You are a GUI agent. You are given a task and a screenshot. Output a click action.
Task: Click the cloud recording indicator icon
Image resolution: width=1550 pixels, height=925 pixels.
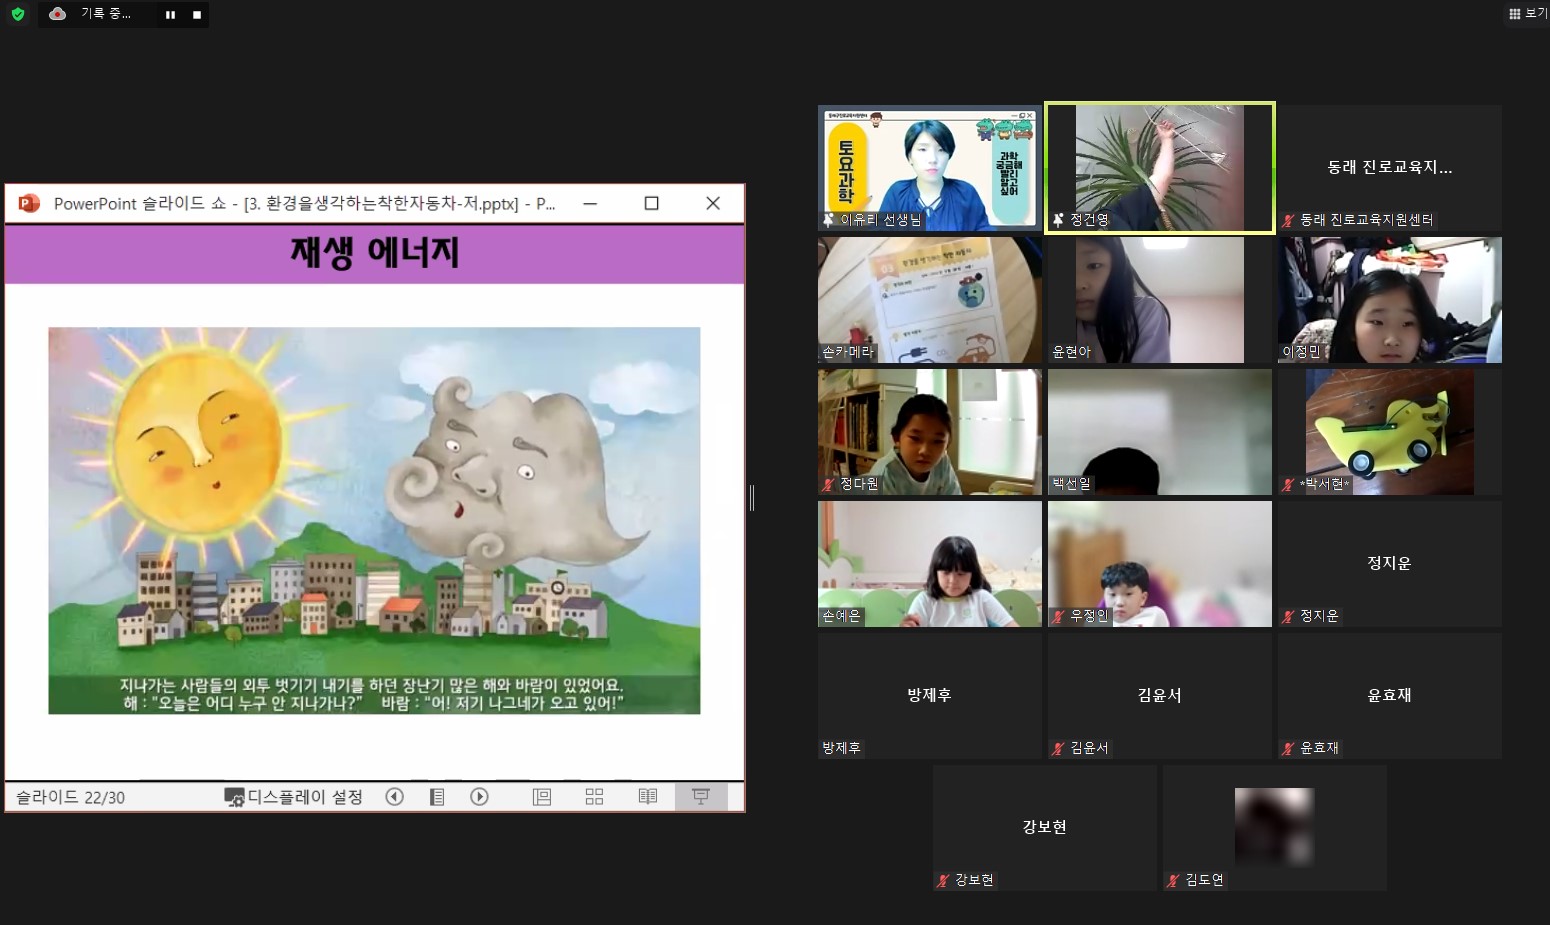click(58, 14)
